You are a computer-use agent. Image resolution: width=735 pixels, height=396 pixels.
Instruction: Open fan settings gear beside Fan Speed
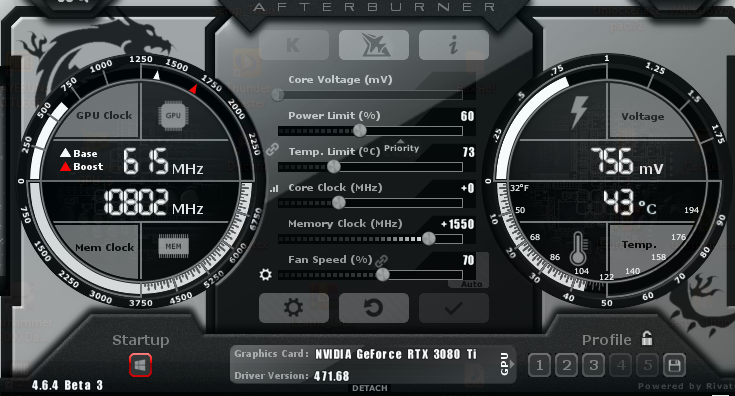click(265, 274)
